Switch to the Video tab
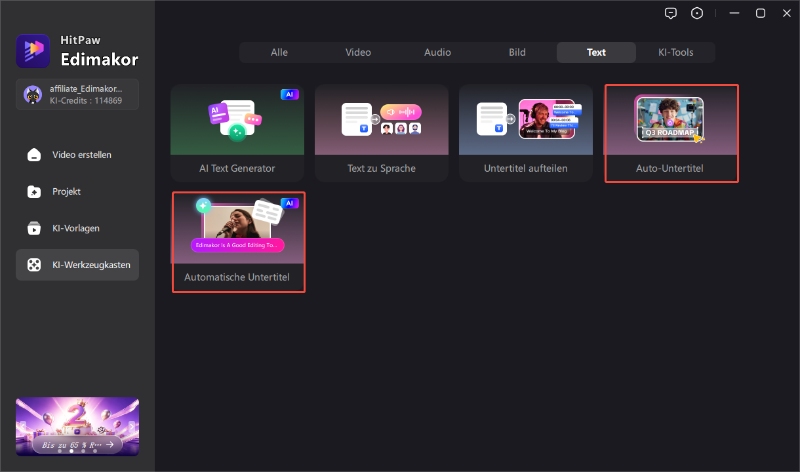 pos(358,53)
